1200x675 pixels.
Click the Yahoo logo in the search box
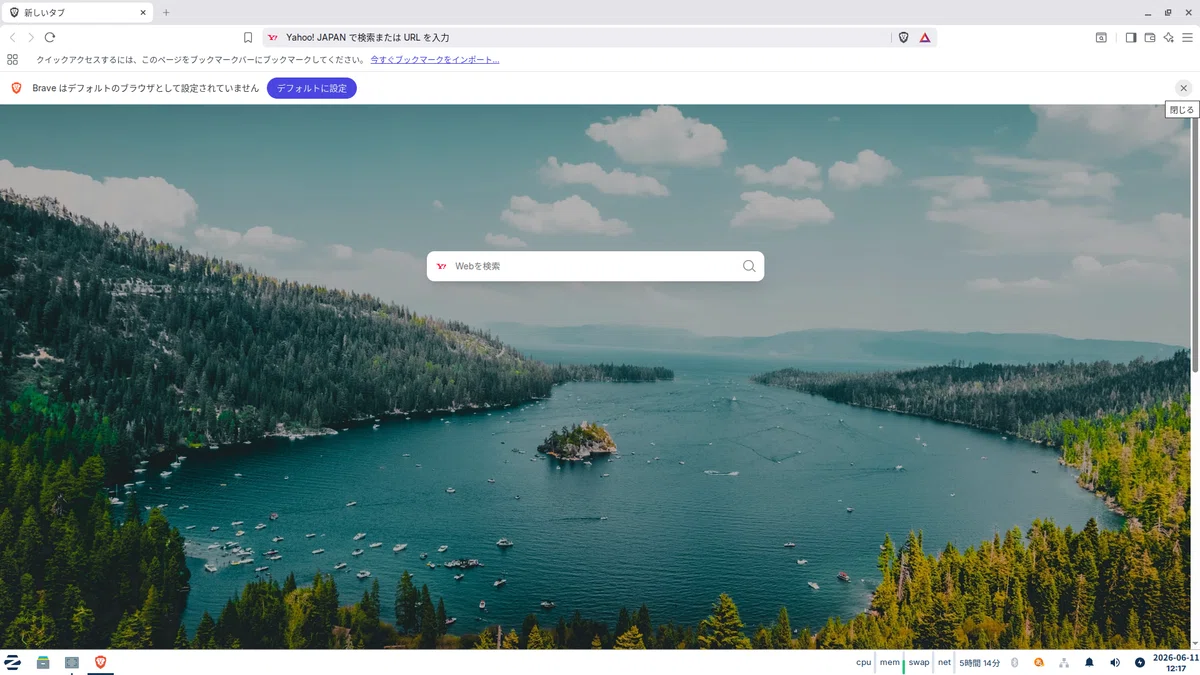pos(442,266)
